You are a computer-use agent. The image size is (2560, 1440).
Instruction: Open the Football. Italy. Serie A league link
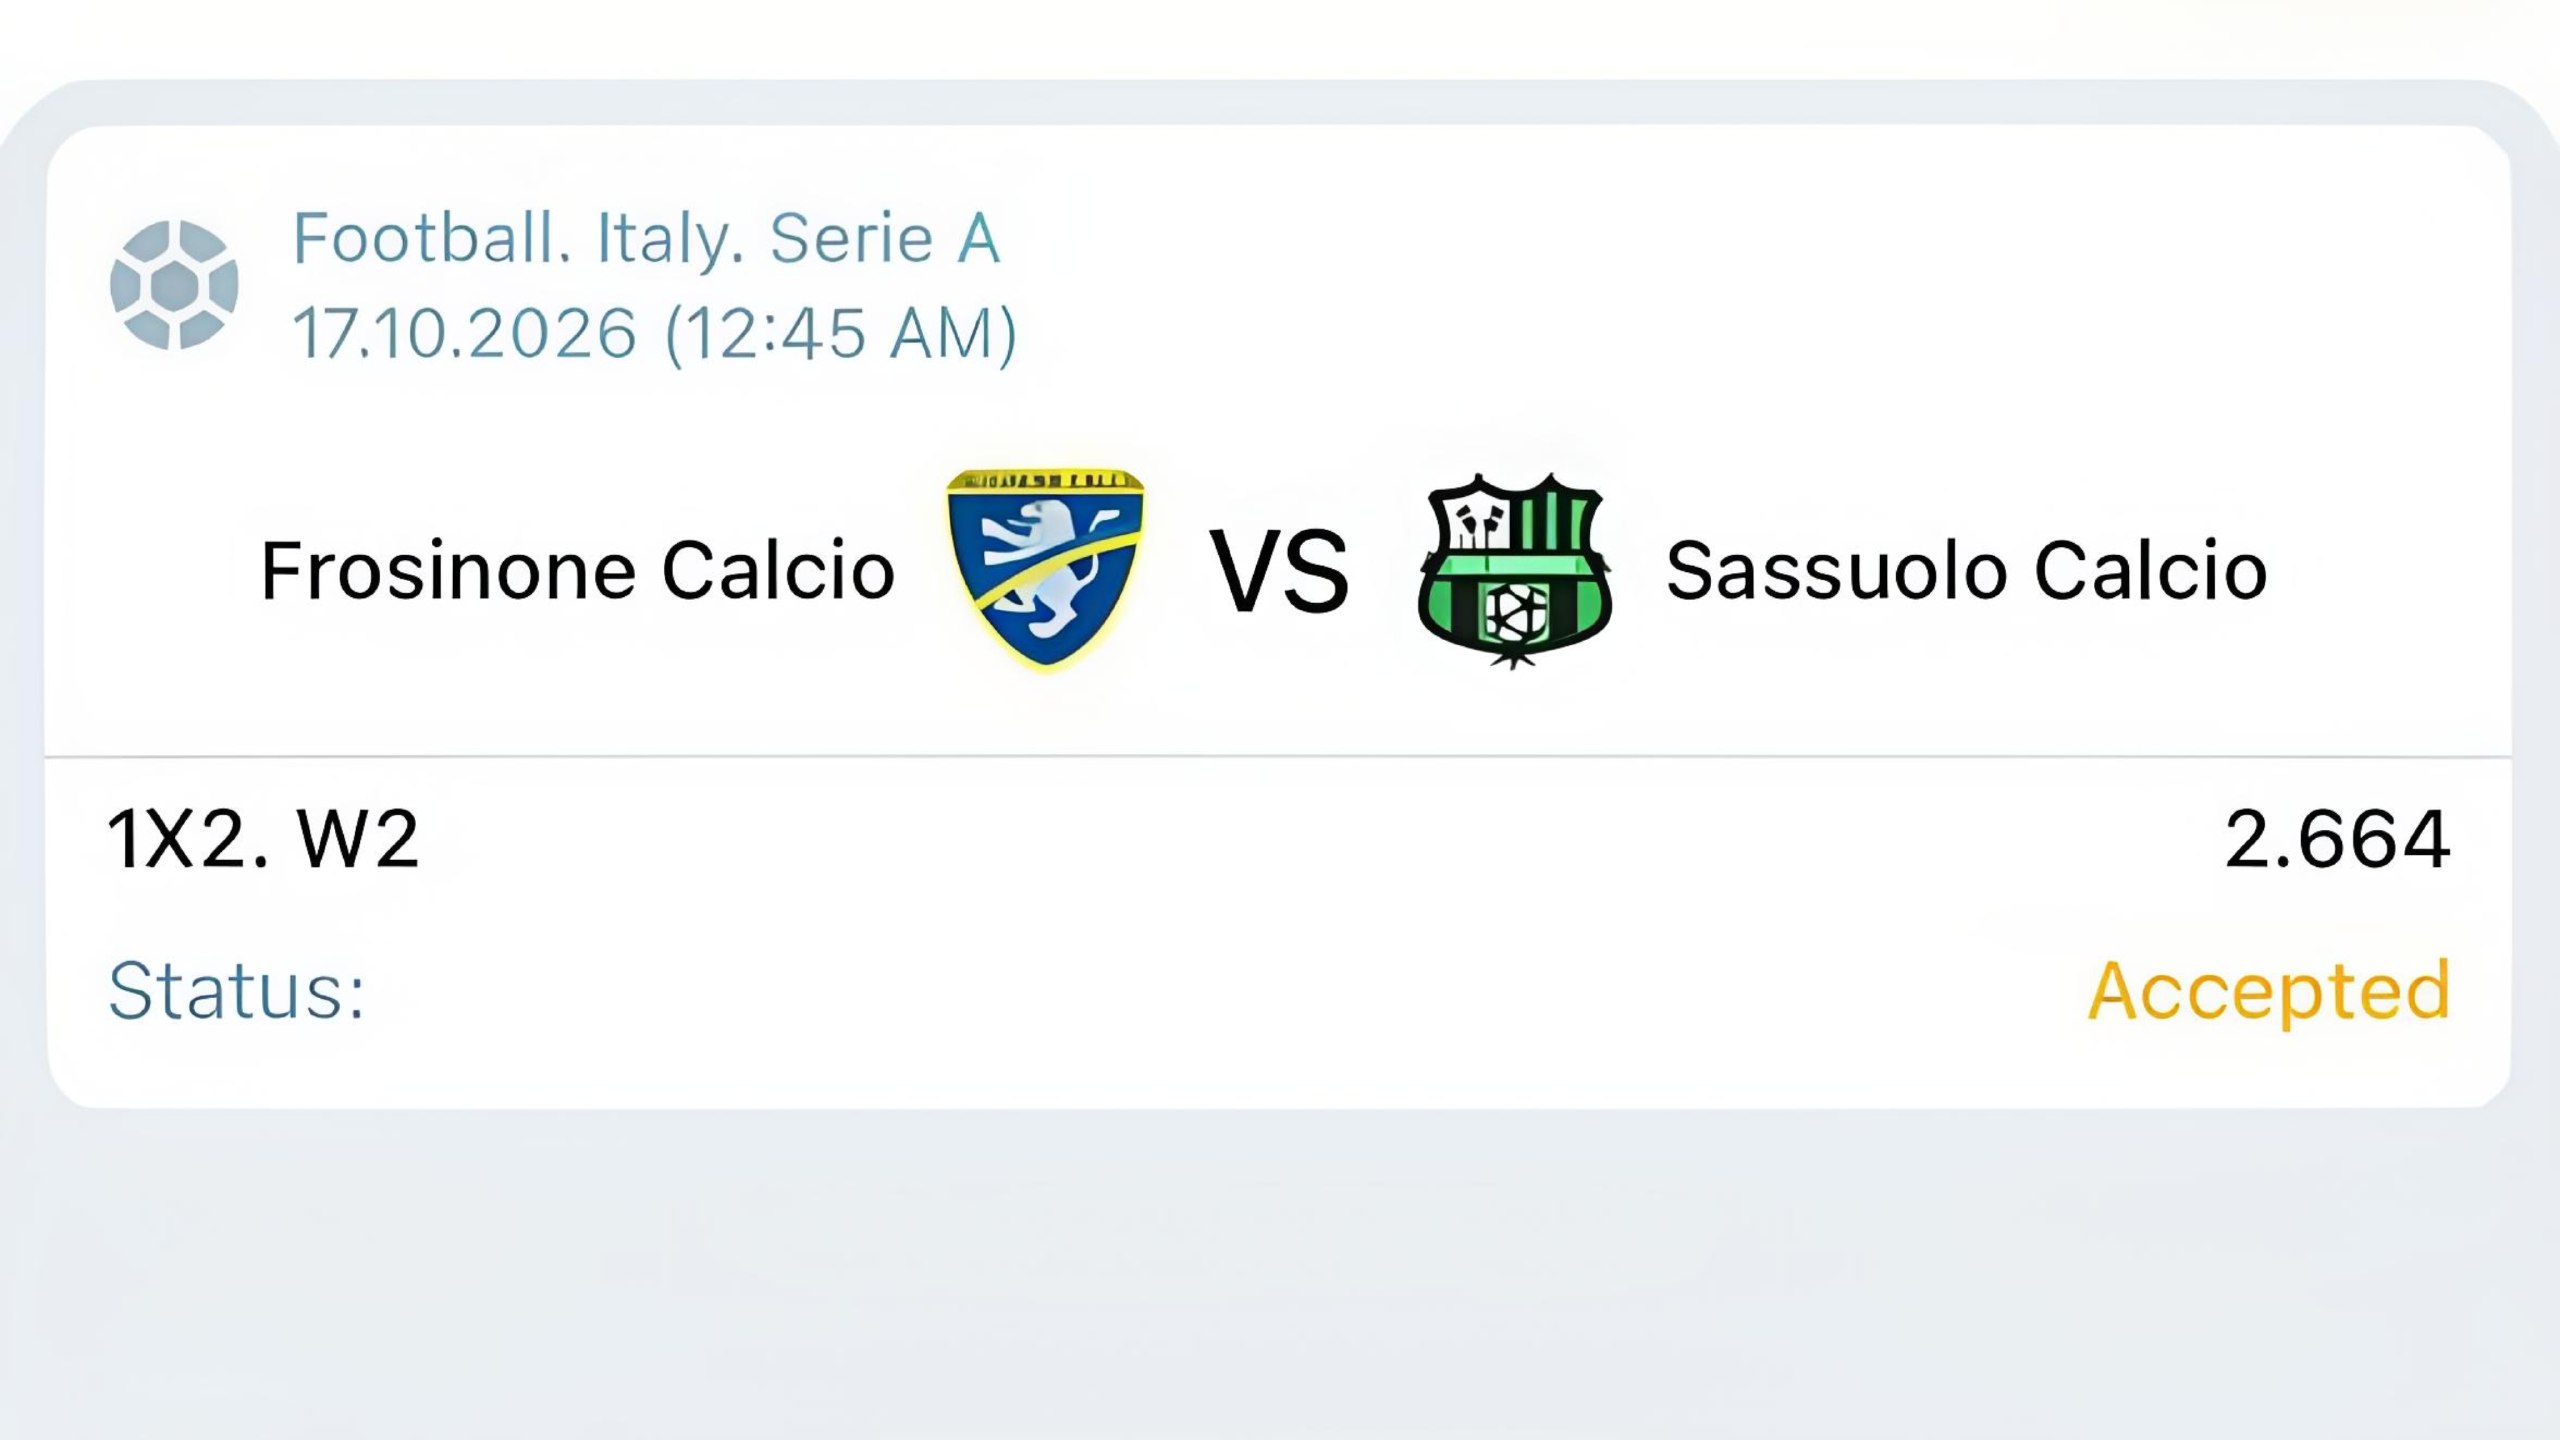646,239
